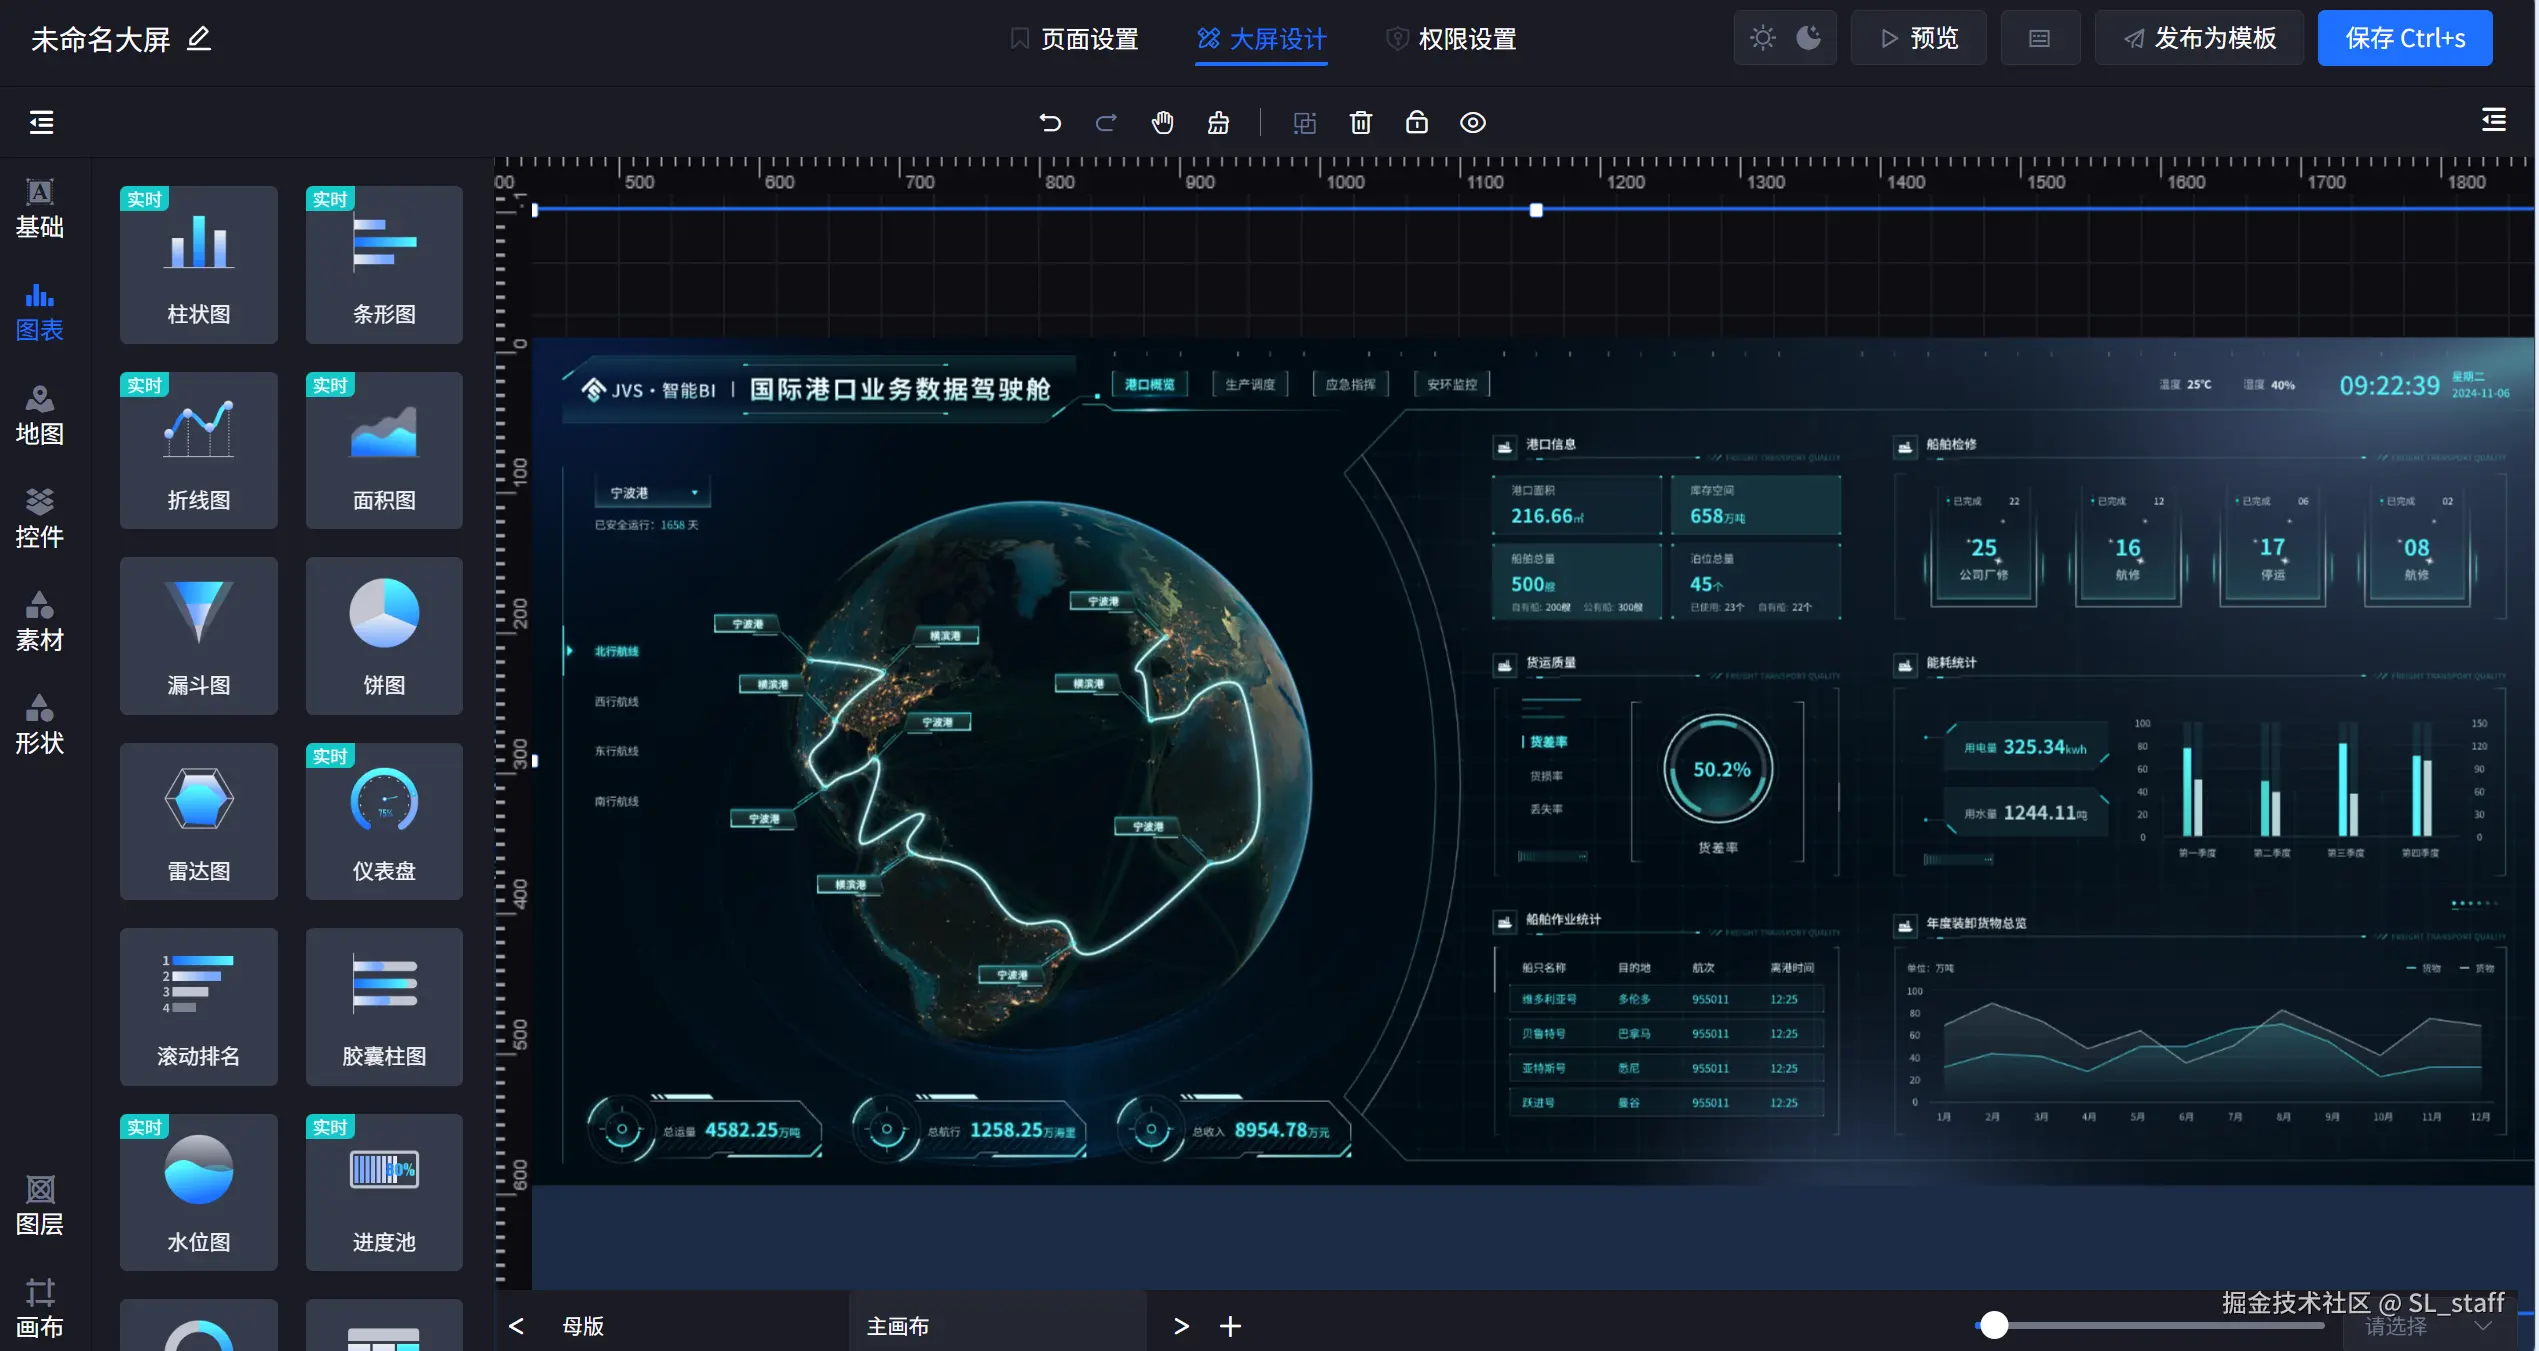Collapse the left component panel
The image size is (2539, 1351).
(x=41, y=123)
